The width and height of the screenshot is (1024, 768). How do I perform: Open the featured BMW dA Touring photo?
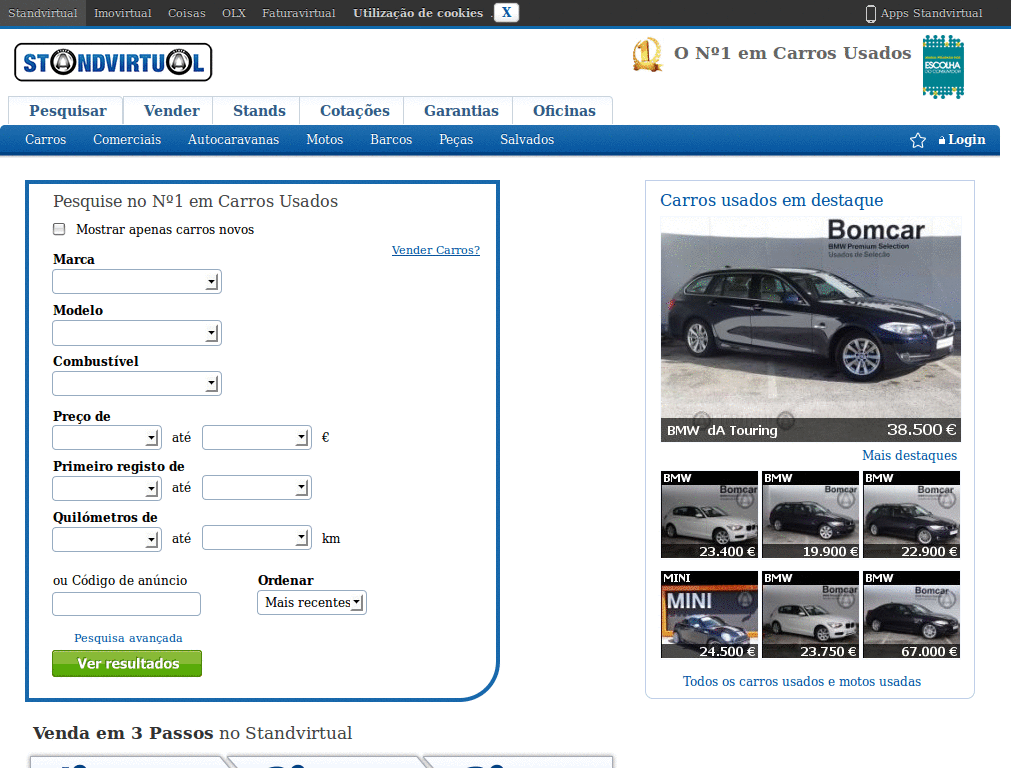[x=810, y=329]
